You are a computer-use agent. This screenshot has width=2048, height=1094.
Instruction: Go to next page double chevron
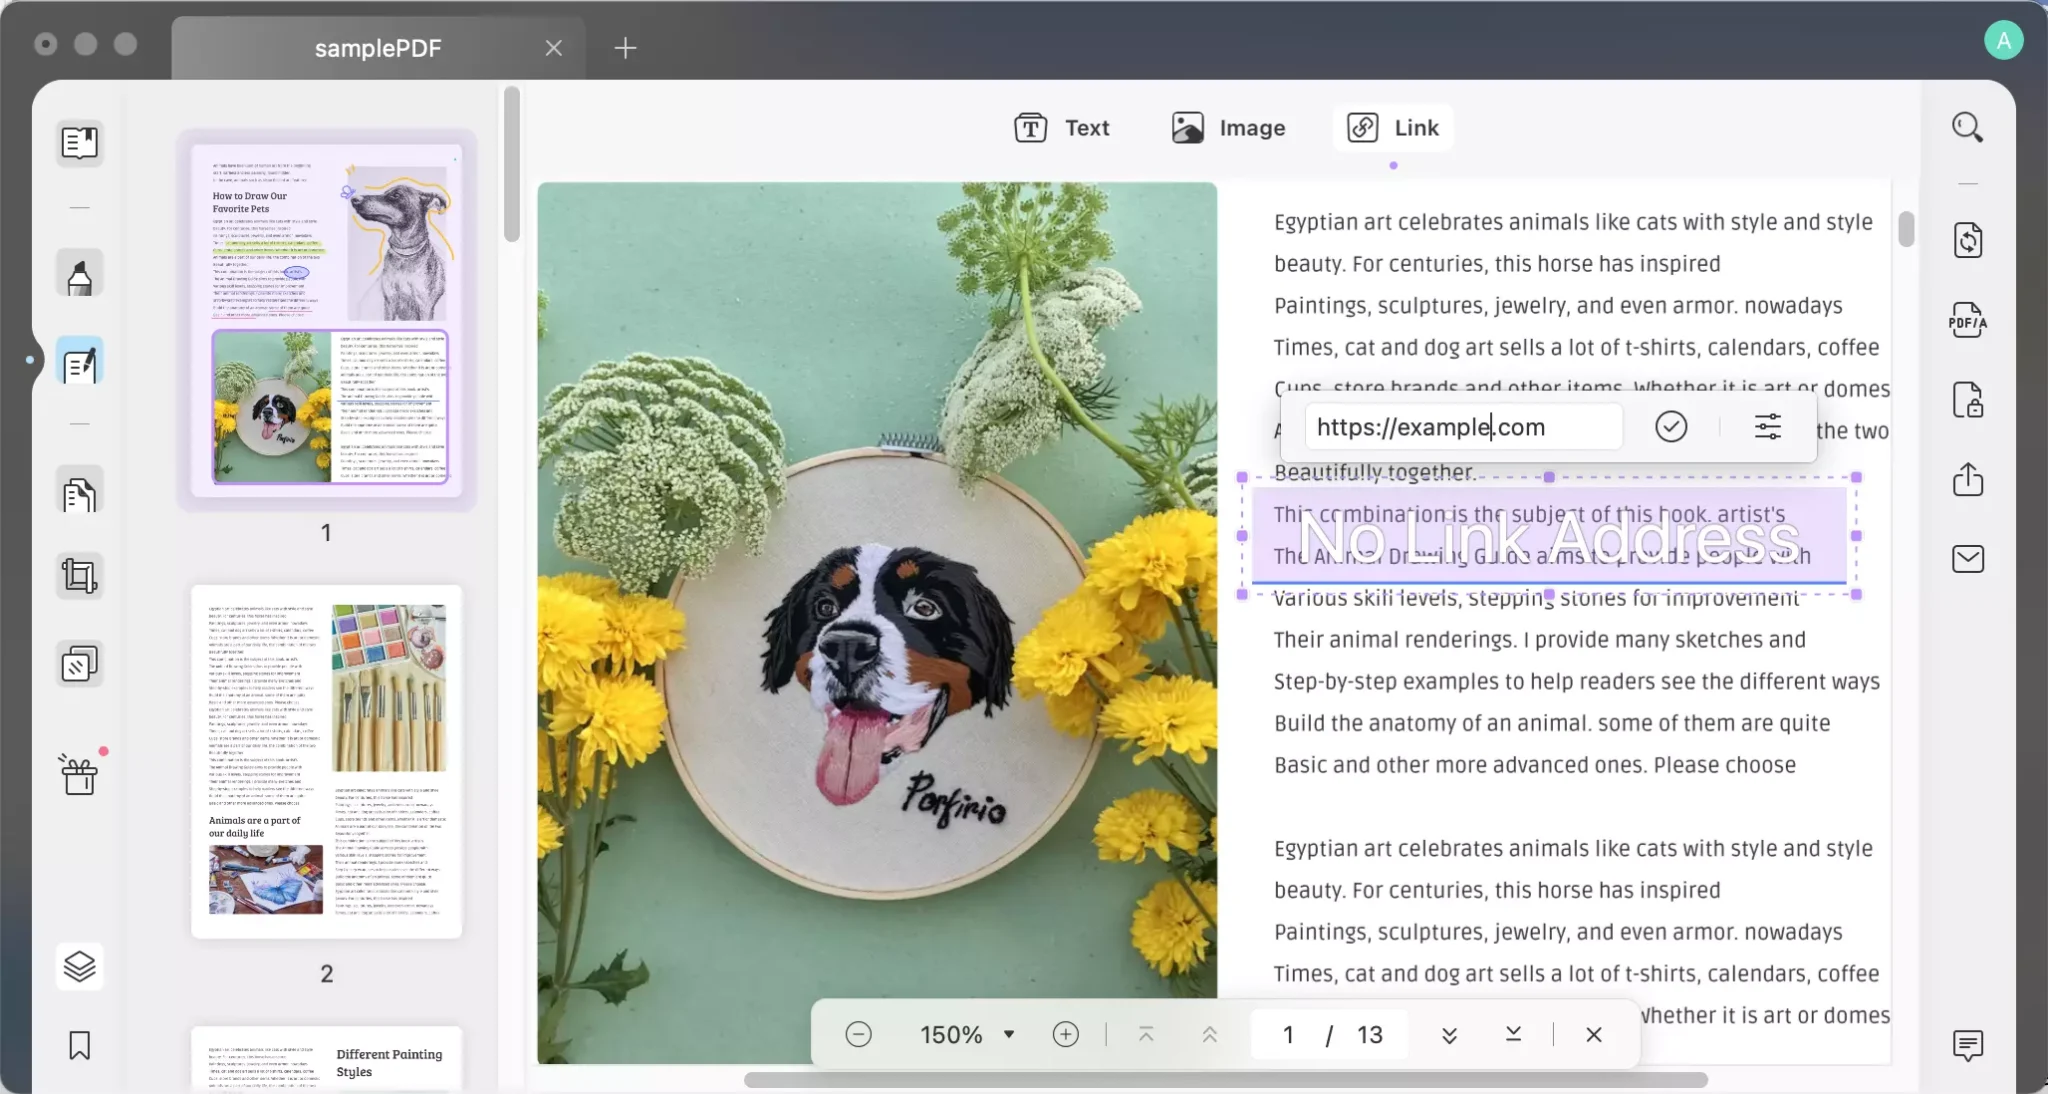(x=1449, y=1034)
